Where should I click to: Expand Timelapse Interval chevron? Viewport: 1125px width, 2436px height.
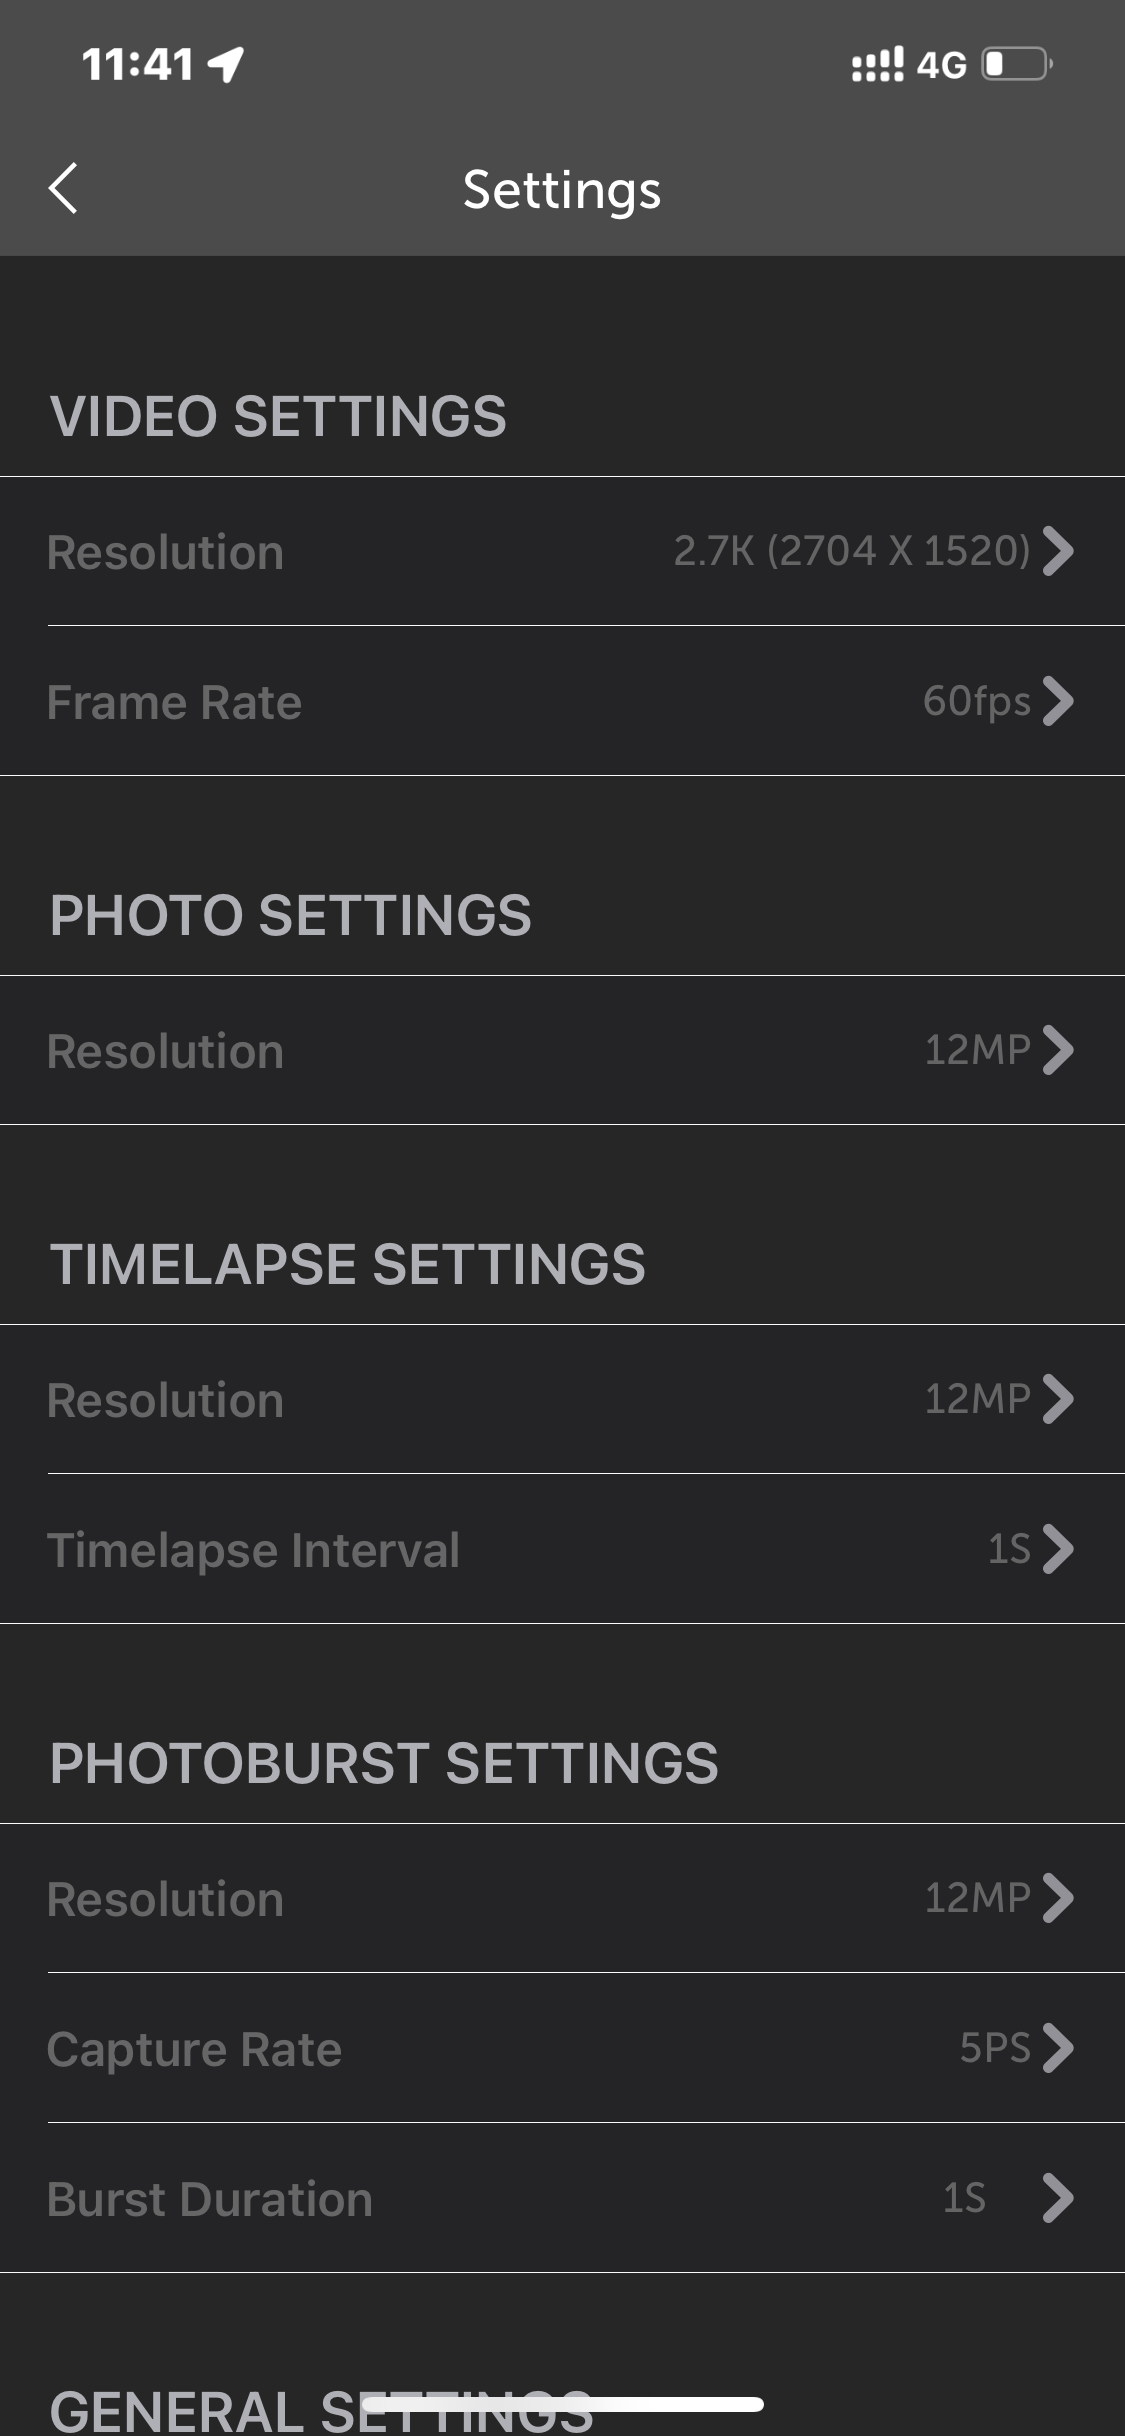[1057, 1549]
